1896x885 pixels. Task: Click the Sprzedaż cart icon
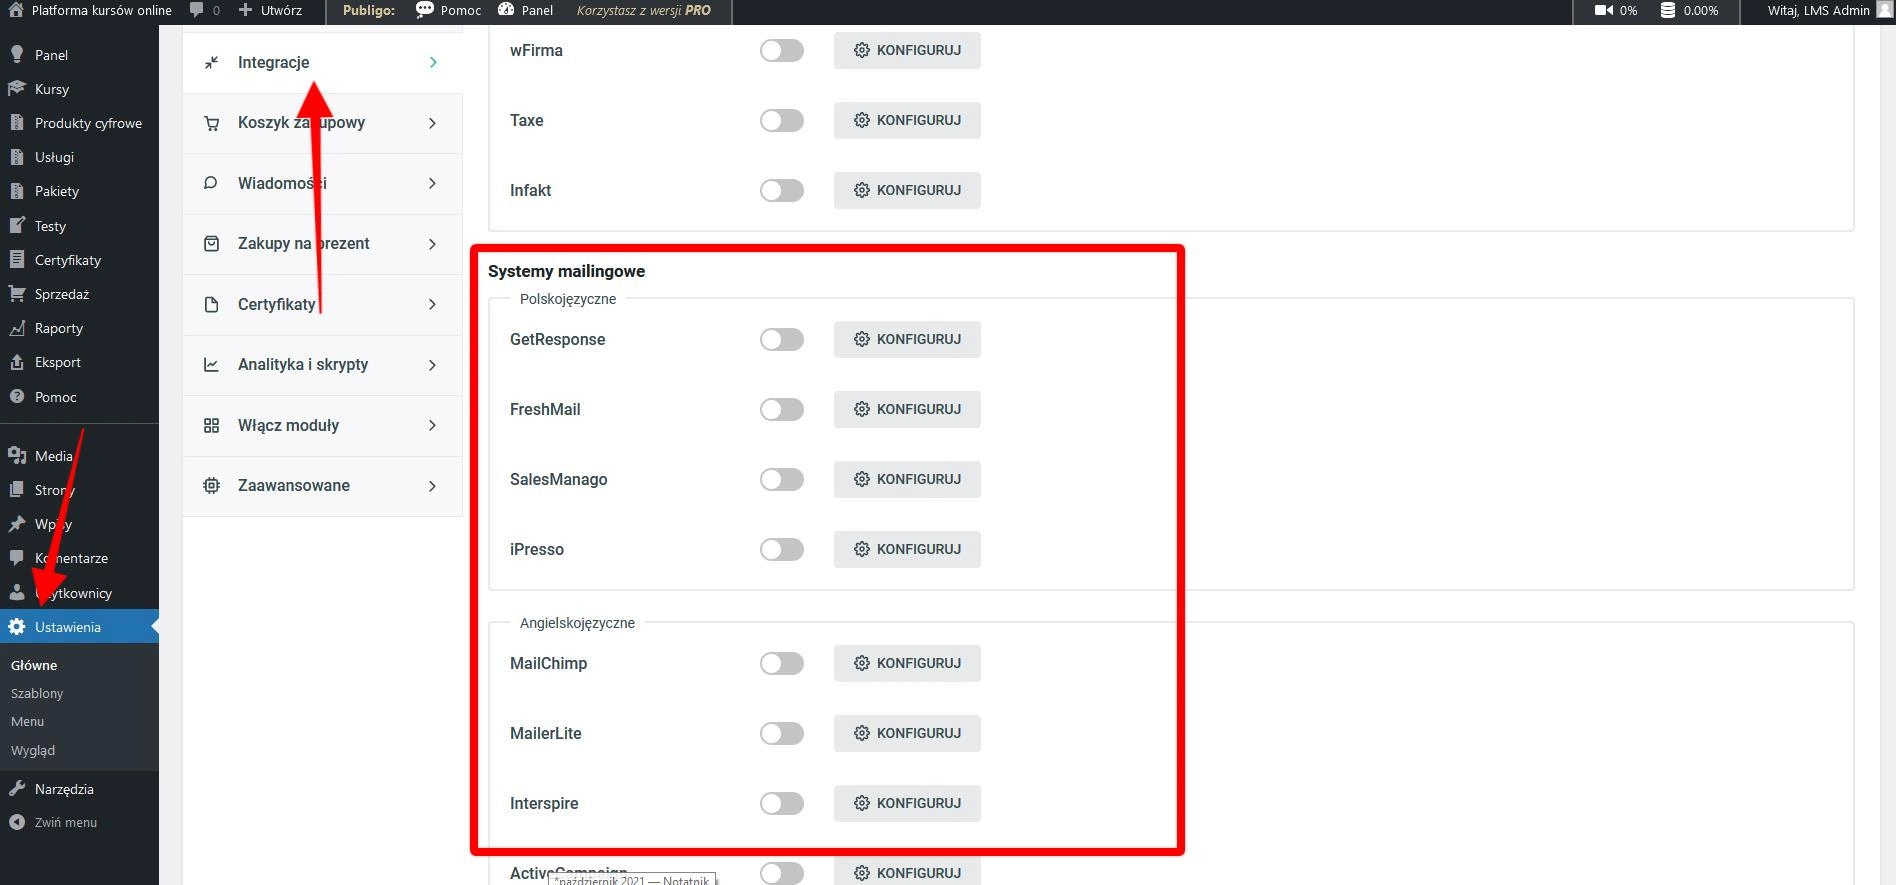coord(17,294)
